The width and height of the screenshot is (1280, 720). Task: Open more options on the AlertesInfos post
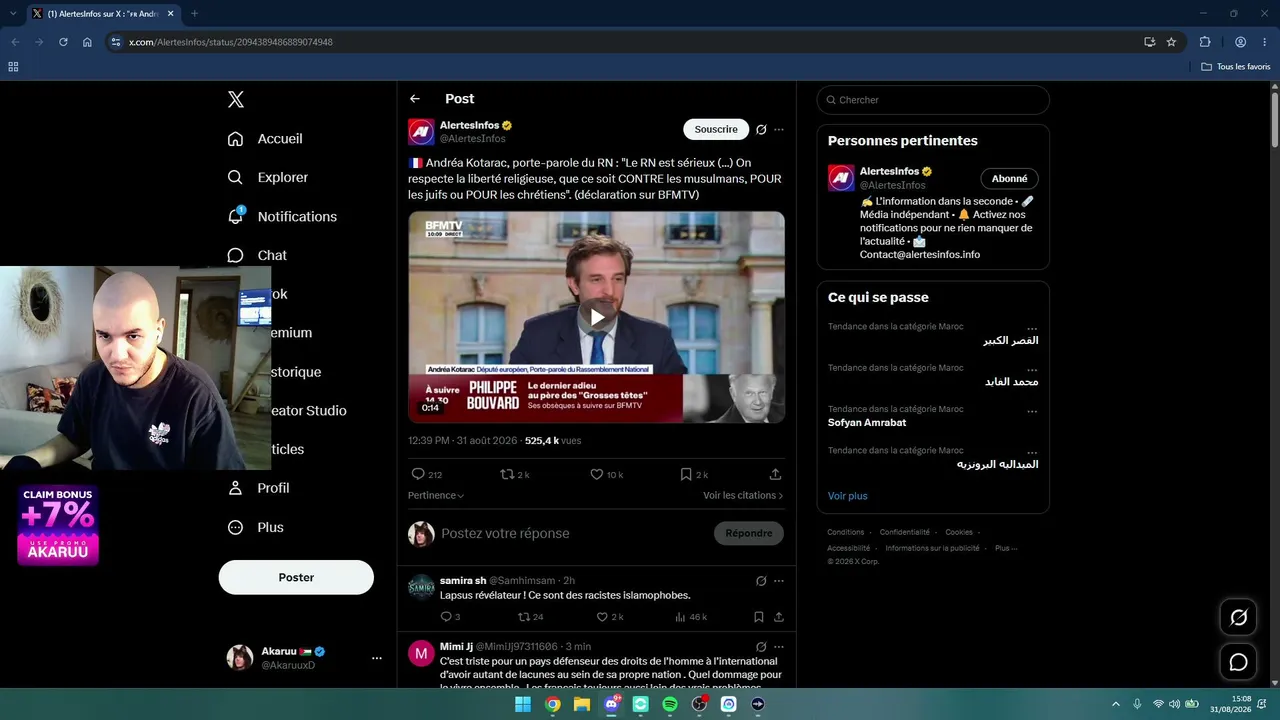[779, 129]
